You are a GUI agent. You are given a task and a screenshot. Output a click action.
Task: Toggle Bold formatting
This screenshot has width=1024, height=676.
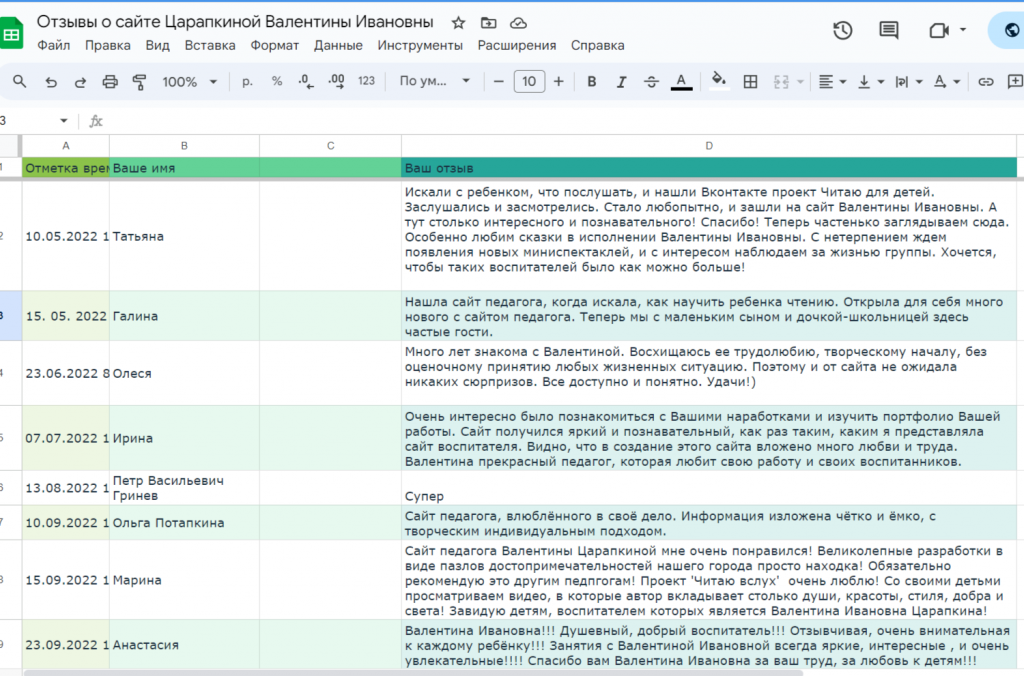coord(591,82)
